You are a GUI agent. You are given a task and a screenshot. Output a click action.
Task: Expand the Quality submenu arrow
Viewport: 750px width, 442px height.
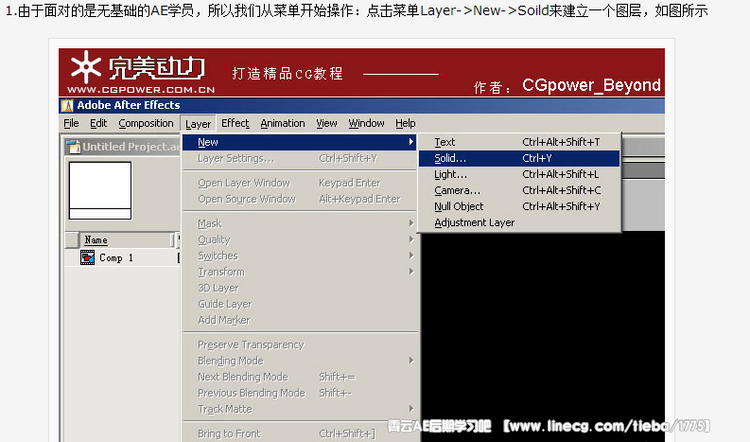pos(411,239)
